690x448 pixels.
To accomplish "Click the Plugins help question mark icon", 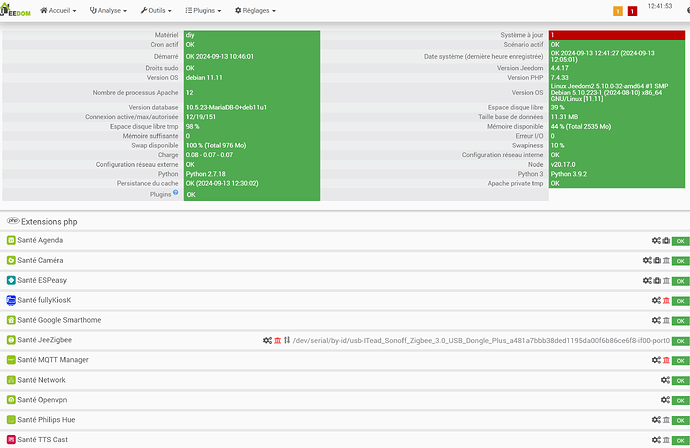I will coord(176,193).
